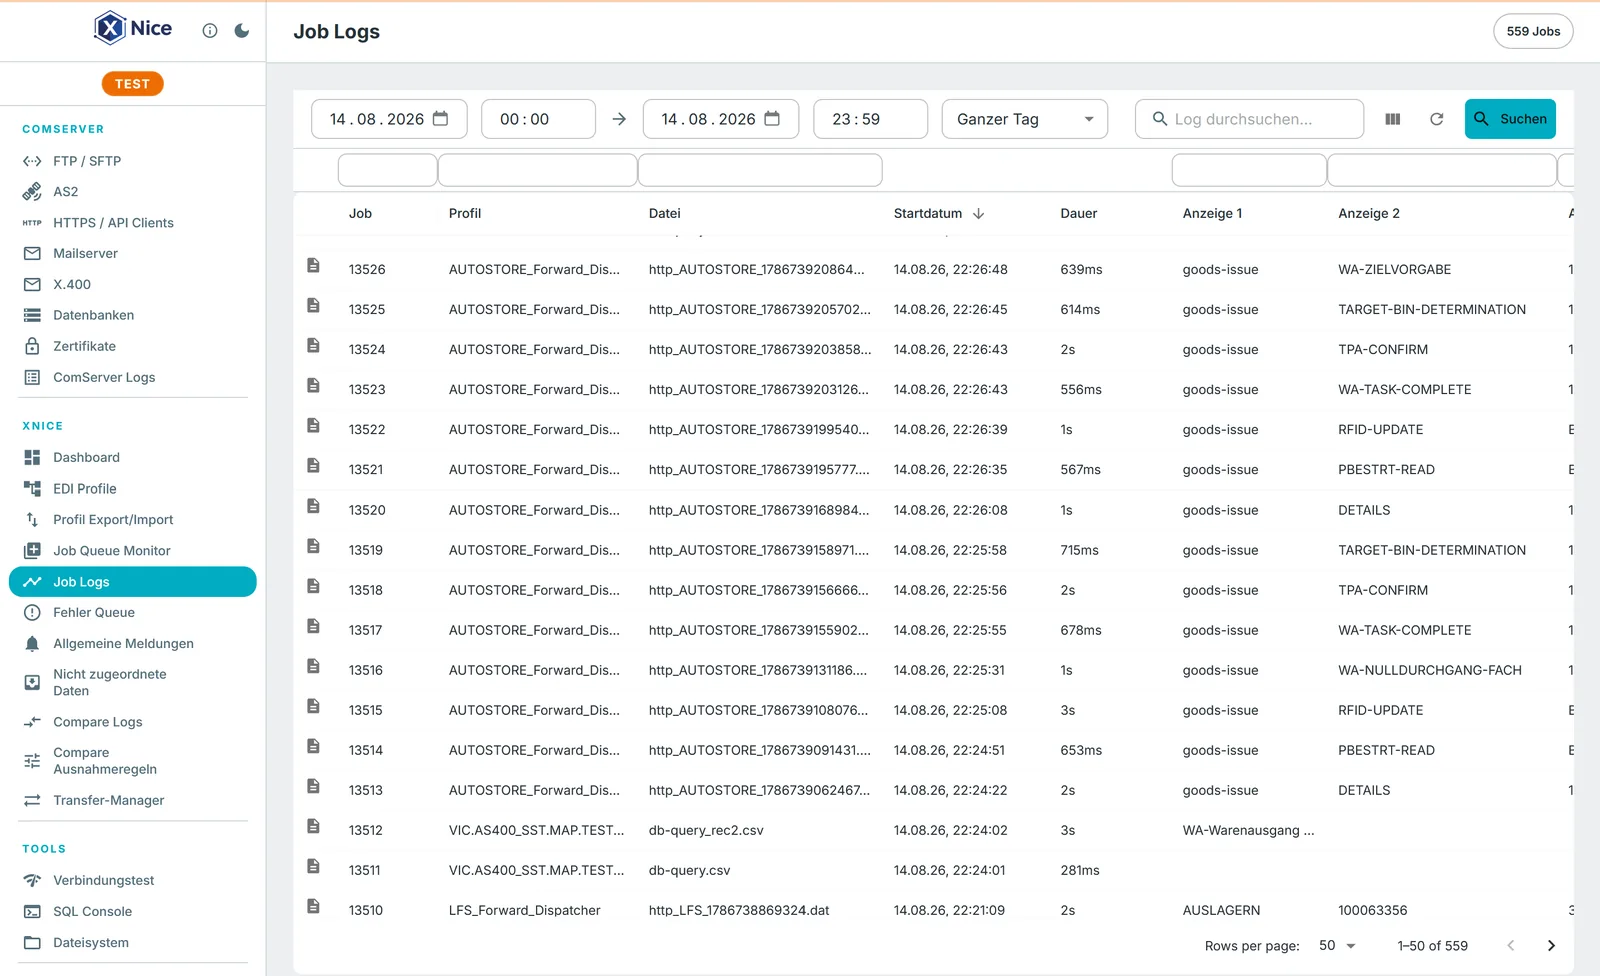Click the Suchen search button
Image resolution: width=1600 pixels, height=976 pixels.
tap(1510, 119)
